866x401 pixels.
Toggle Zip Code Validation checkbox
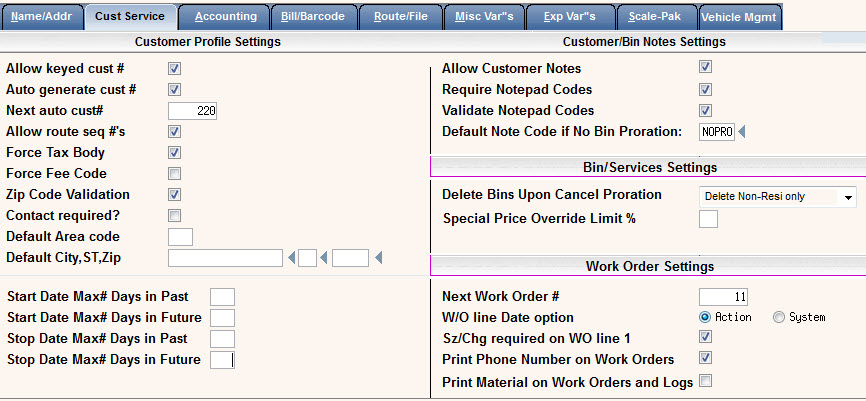pos(175,194)
